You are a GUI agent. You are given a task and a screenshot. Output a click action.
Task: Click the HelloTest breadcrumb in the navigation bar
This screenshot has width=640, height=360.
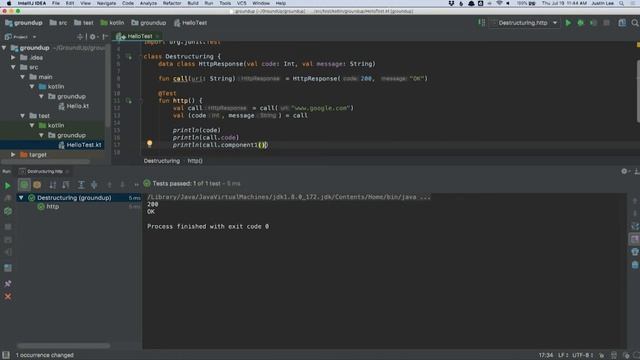[x=191, y=23]
